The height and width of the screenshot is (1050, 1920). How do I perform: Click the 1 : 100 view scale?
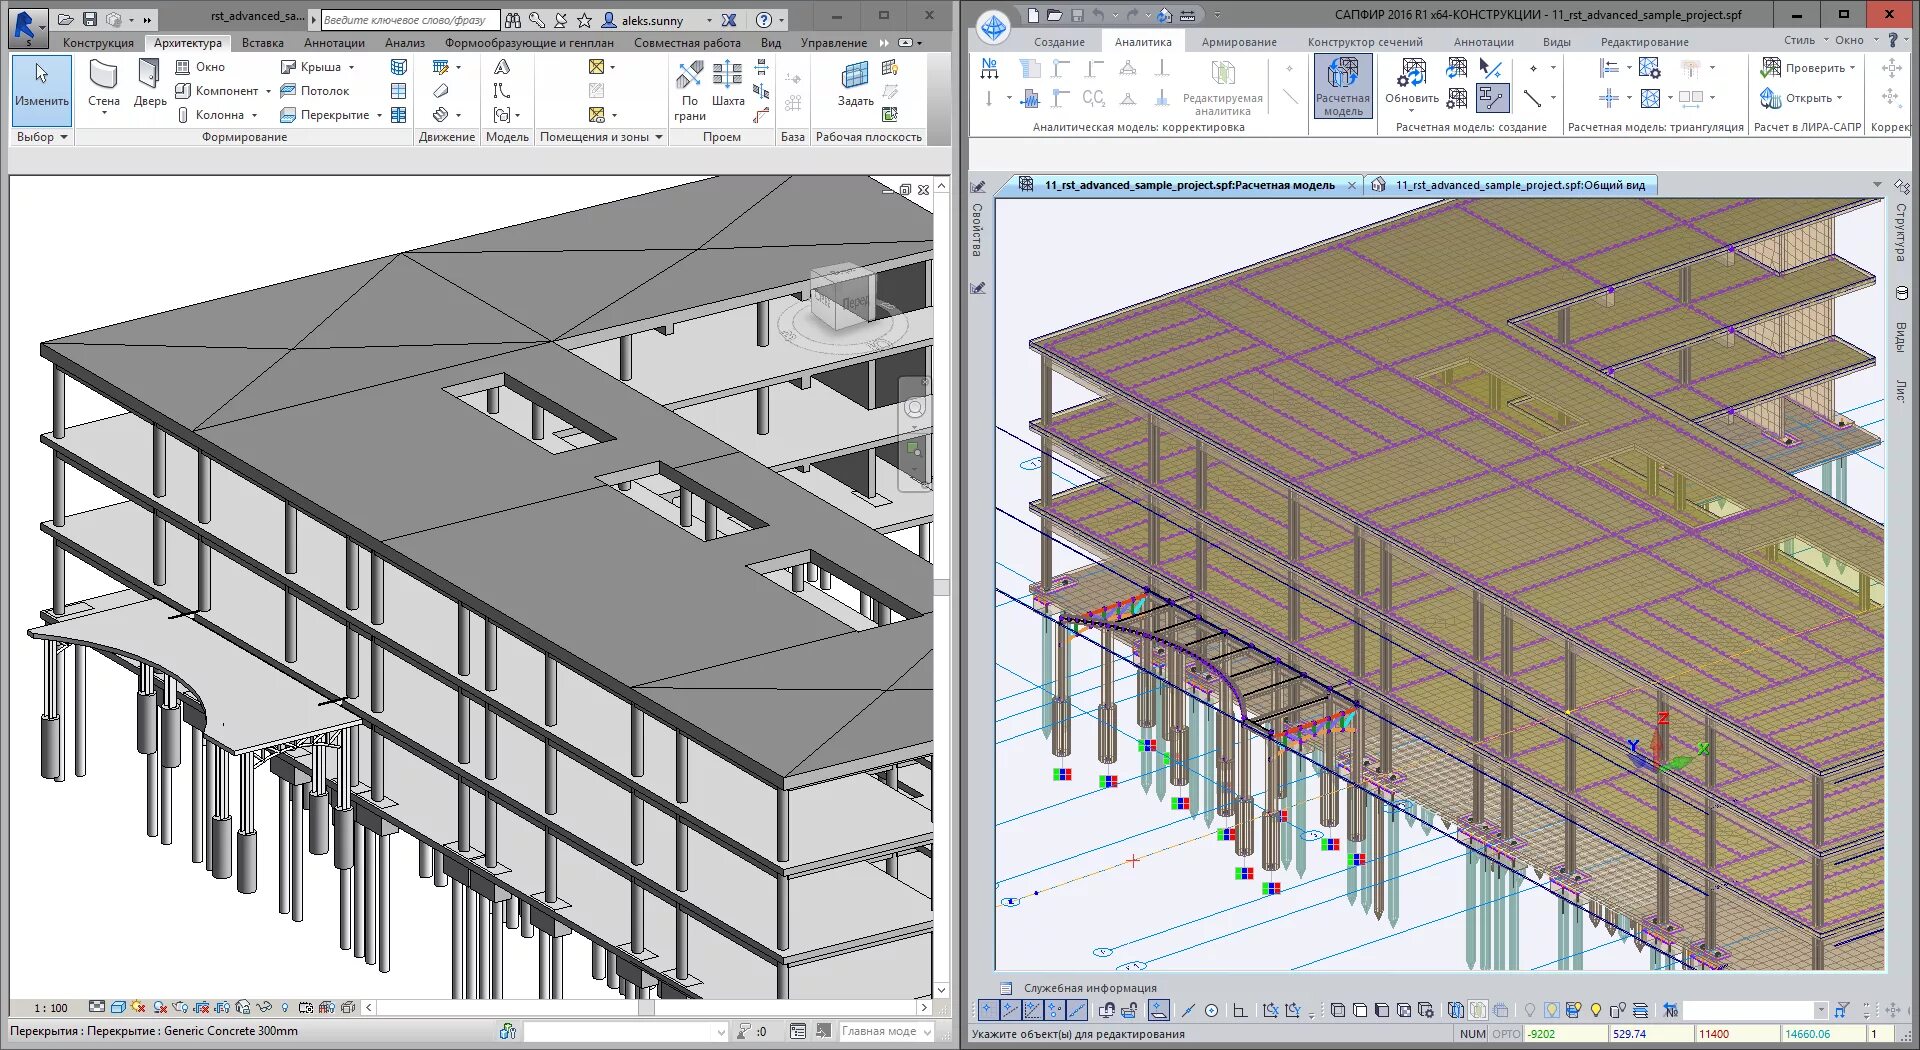tap(51, 1008)
